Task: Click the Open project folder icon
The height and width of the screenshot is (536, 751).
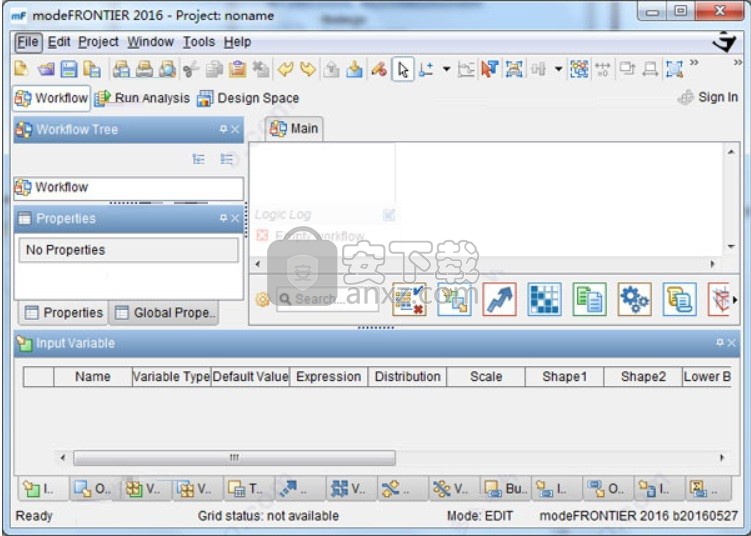Action: (x=46, y=69)
